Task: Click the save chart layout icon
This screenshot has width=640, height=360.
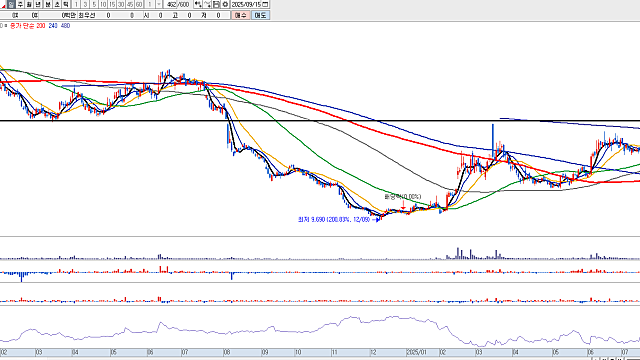Action: 216,4
